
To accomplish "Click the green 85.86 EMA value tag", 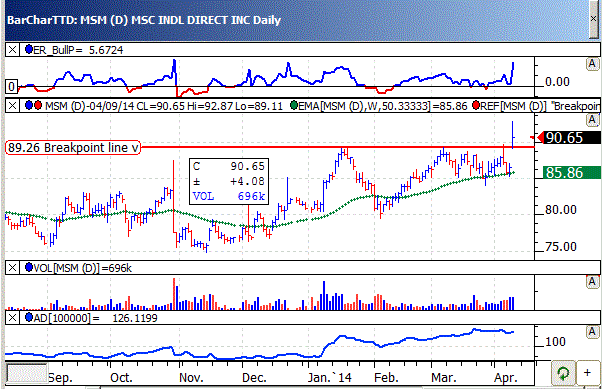I will click(x=572, y=173).
